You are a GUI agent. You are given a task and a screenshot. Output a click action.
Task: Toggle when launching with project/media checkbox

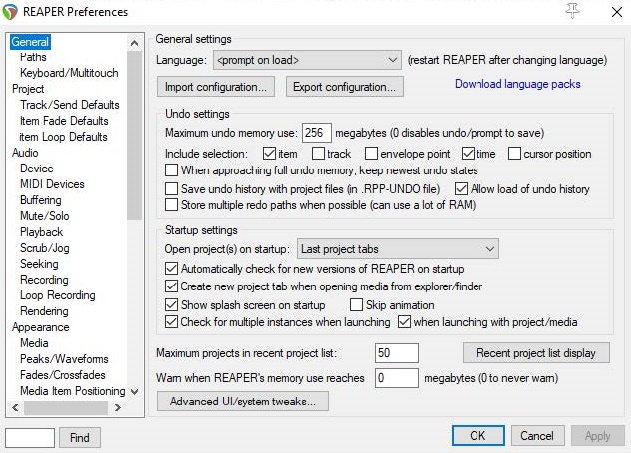tap(404, 321)
